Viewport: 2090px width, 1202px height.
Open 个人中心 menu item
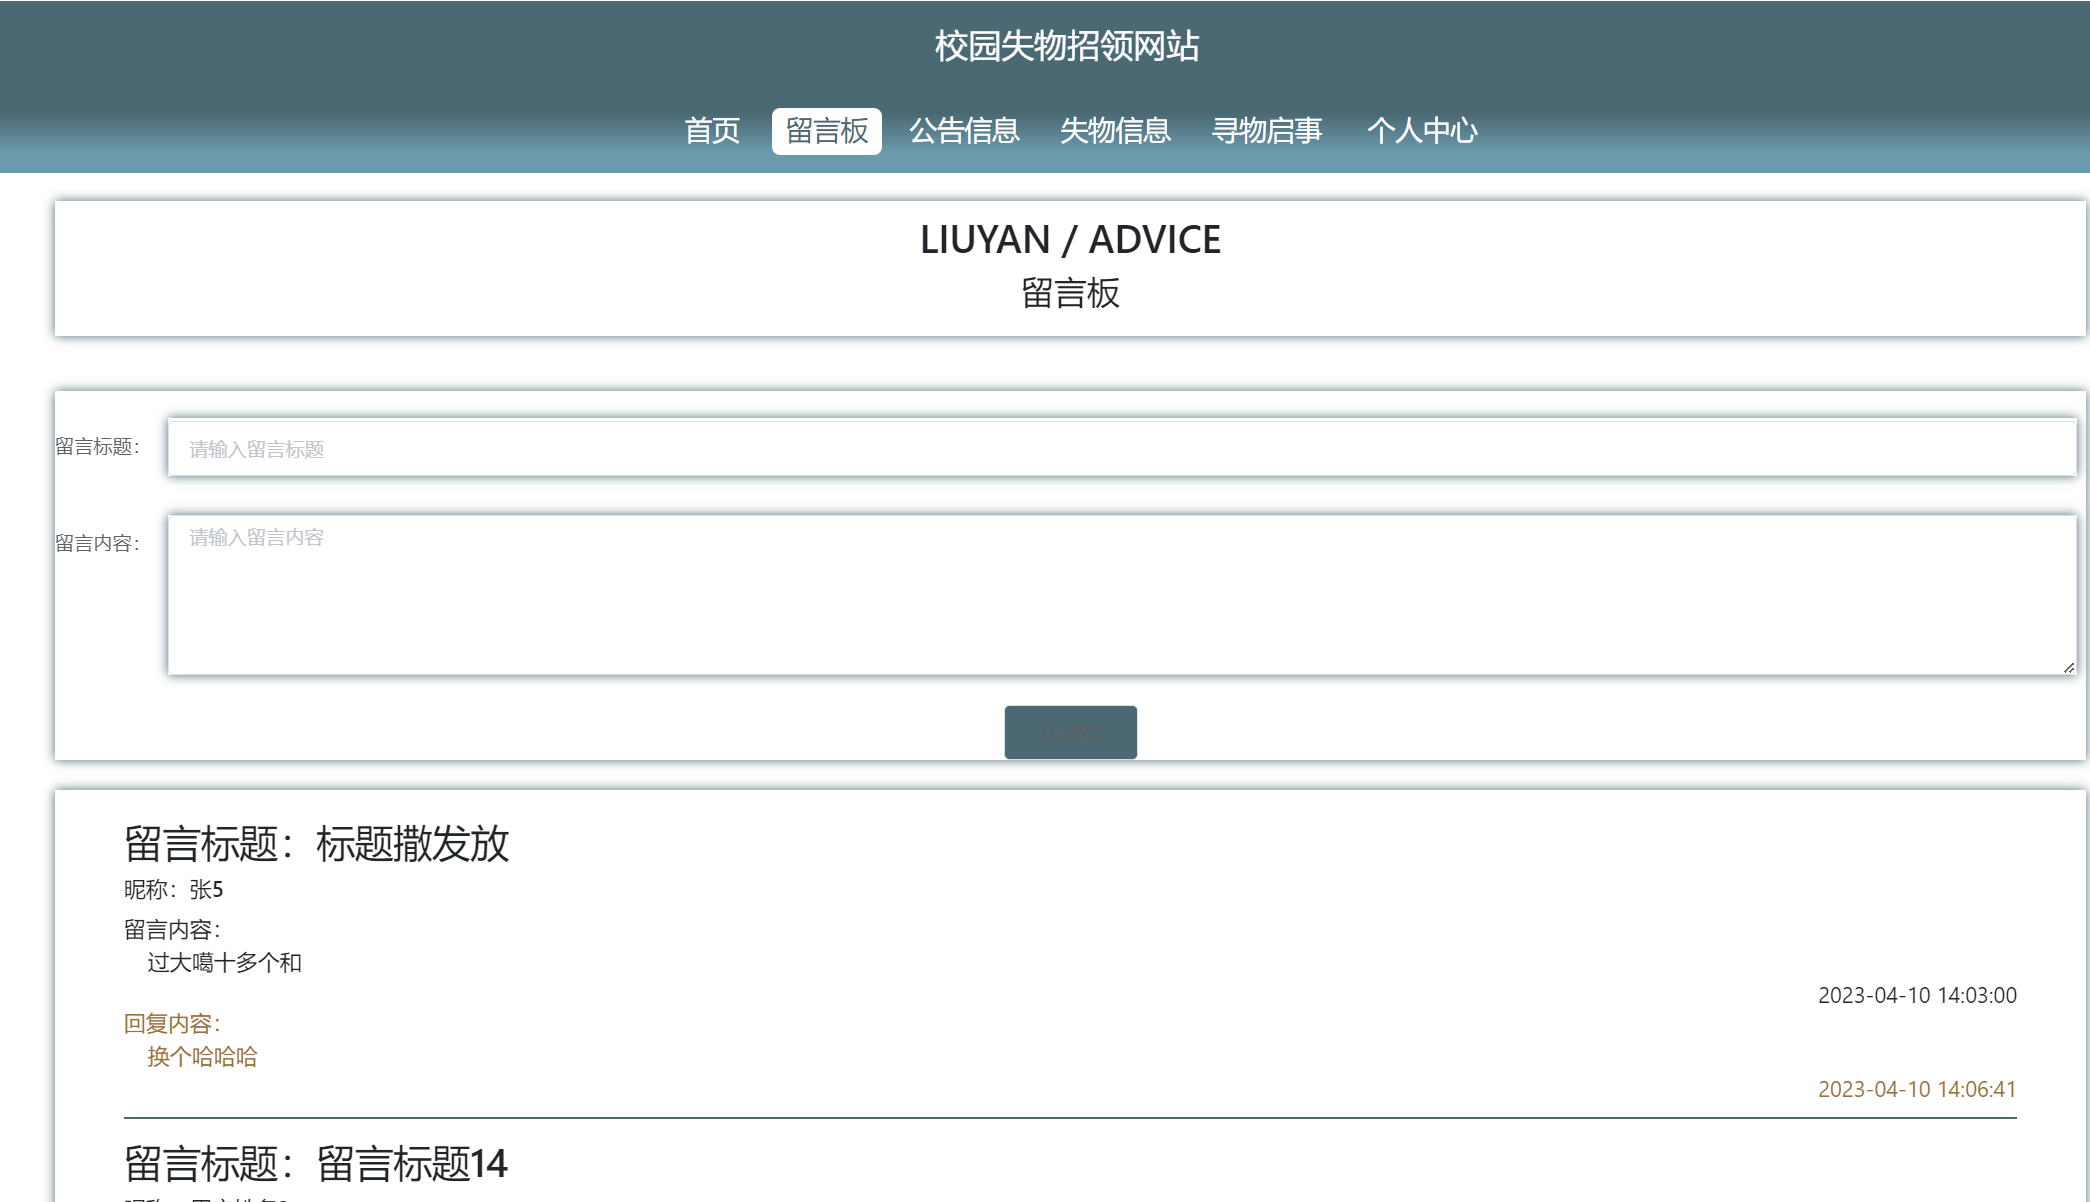coord(1421,131)
